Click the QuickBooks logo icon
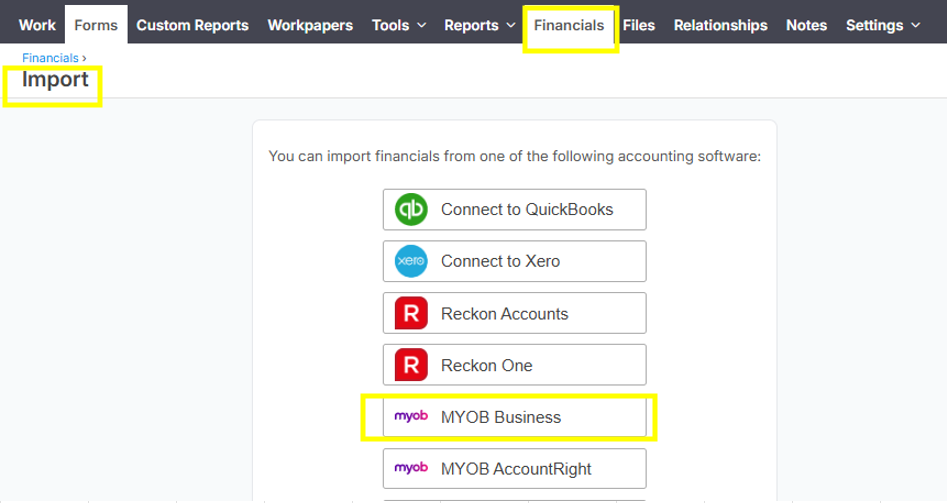947x503 pixels. tap(411, 210)
